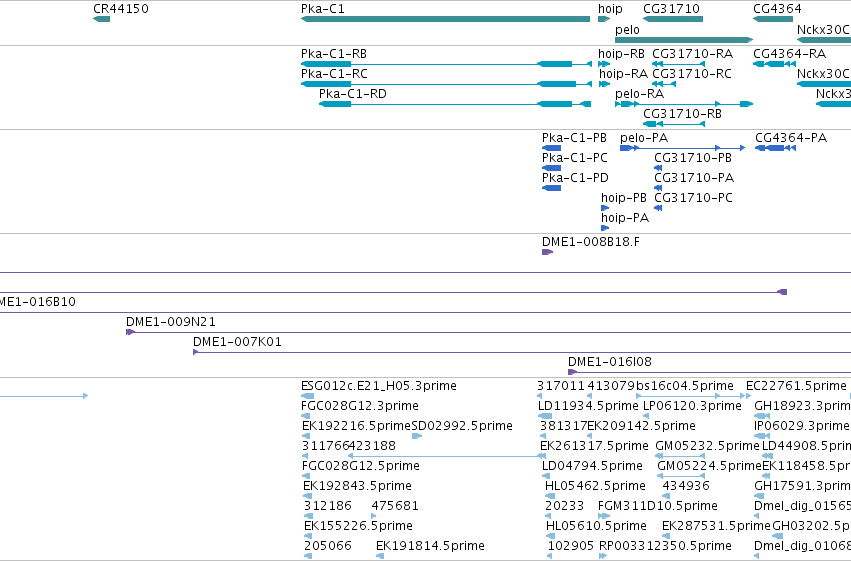
Task: Select the hoip-PB protein label
Action: point(624,198)
